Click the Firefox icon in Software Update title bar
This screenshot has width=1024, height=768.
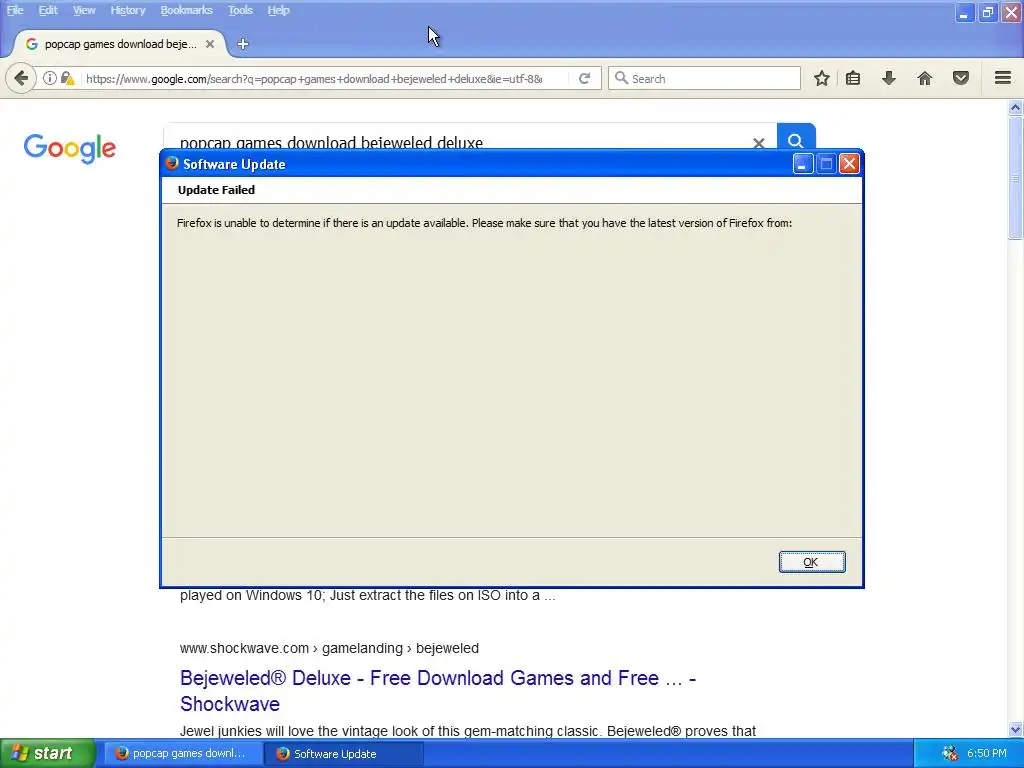172,163
